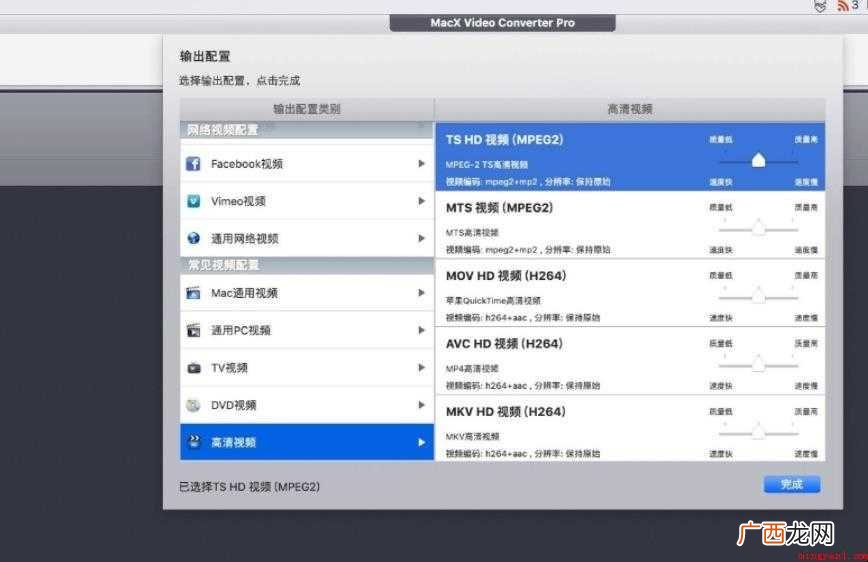Click the AVC HD quality slider handle
The image size is (868, 562).
(758, 363)
